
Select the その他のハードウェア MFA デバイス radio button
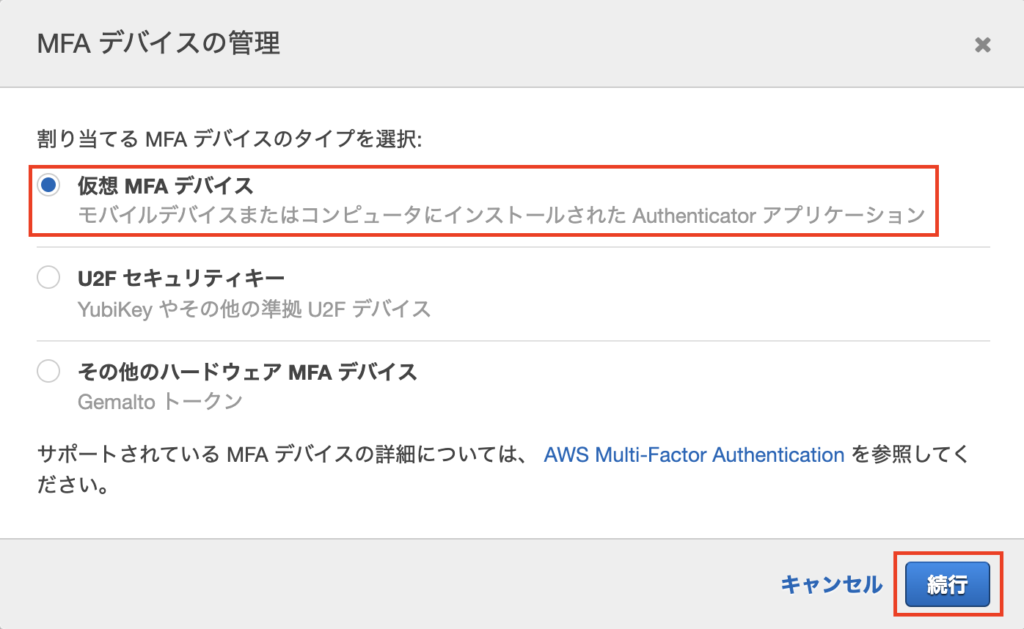tap(48, 372)
